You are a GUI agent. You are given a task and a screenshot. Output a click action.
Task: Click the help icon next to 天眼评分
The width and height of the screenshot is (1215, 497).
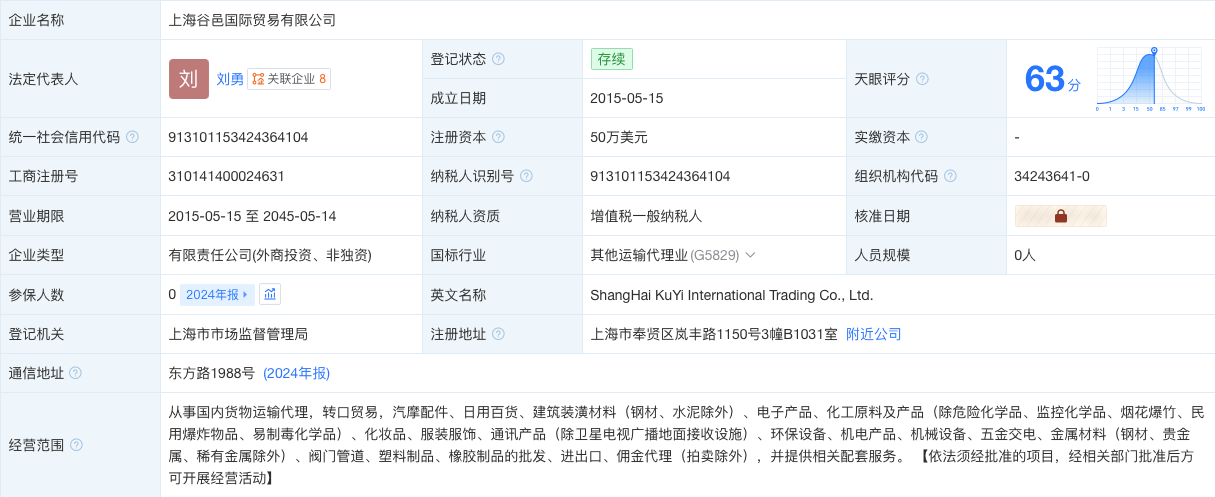[x=922, y=79]
